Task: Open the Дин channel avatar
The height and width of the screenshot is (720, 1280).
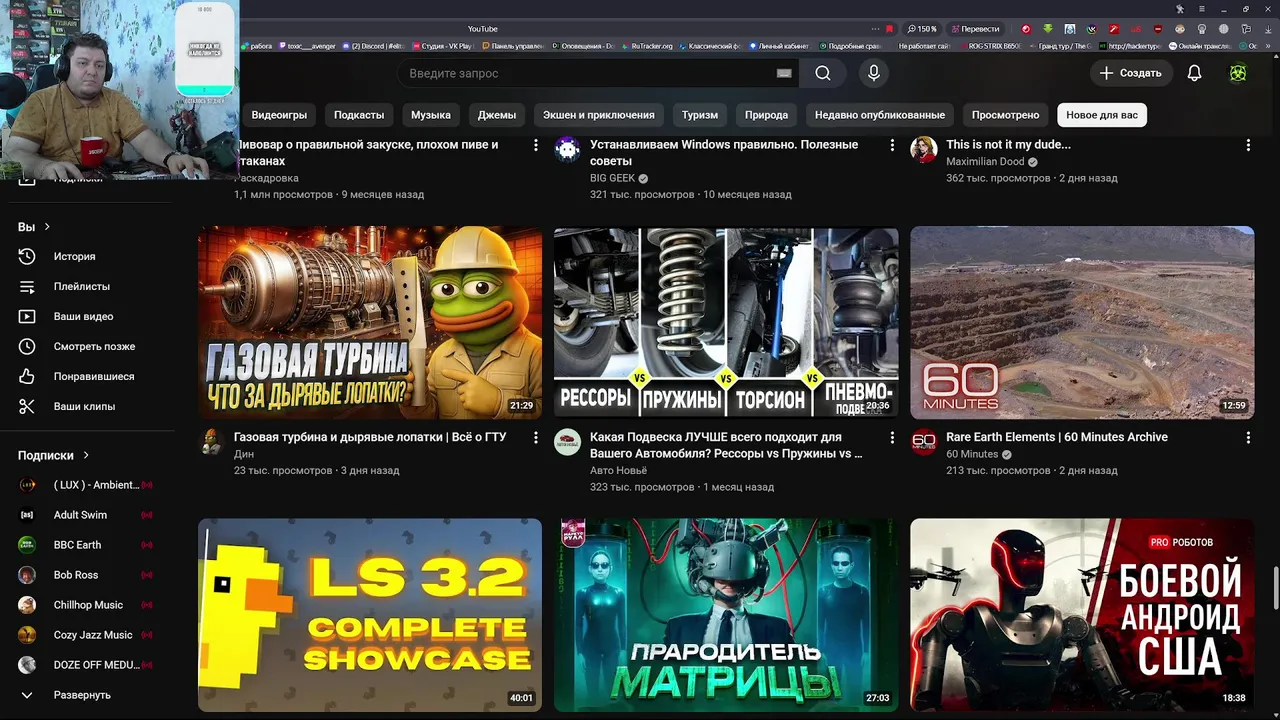Action: pos(211,442)
